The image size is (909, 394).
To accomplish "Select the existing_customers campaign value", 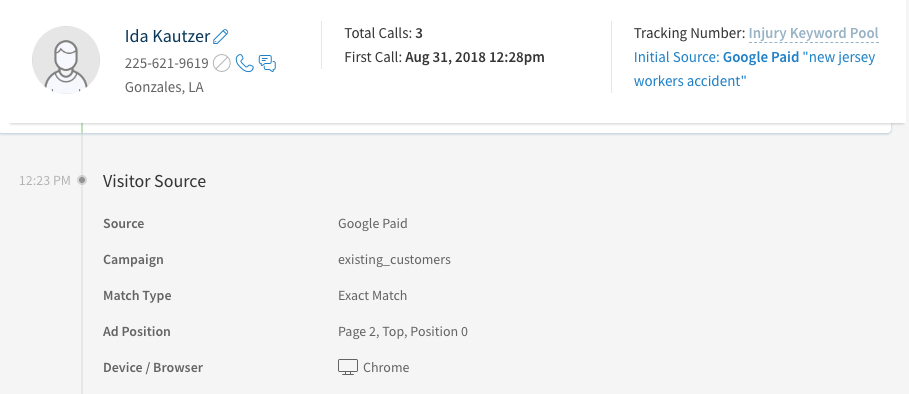I will tap(394, 260).
